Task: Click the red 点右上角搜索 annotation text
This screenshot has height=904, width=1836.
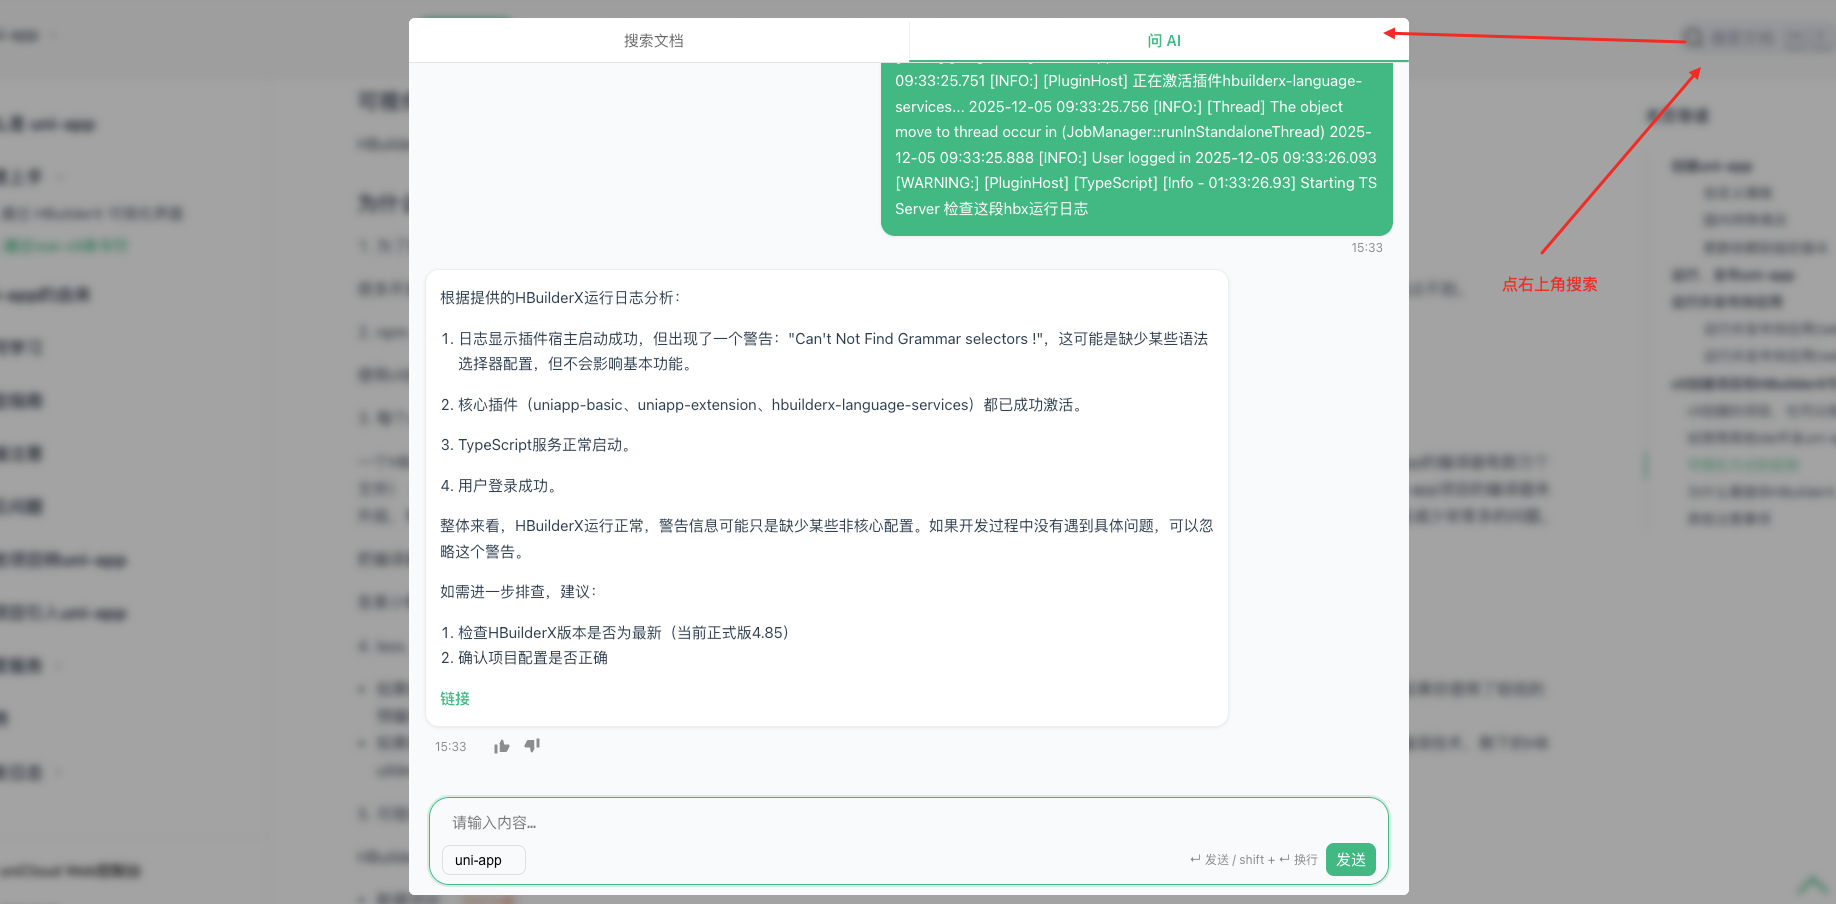Action: [1549, 285]
